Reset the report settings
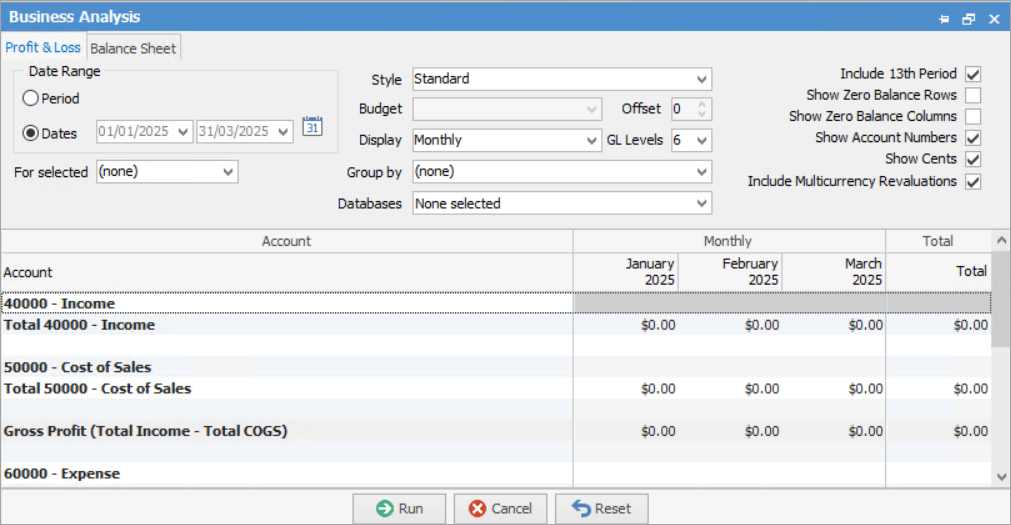This screenshot has height=525, width=1011. pyautogui.click(x=601, y=508)
